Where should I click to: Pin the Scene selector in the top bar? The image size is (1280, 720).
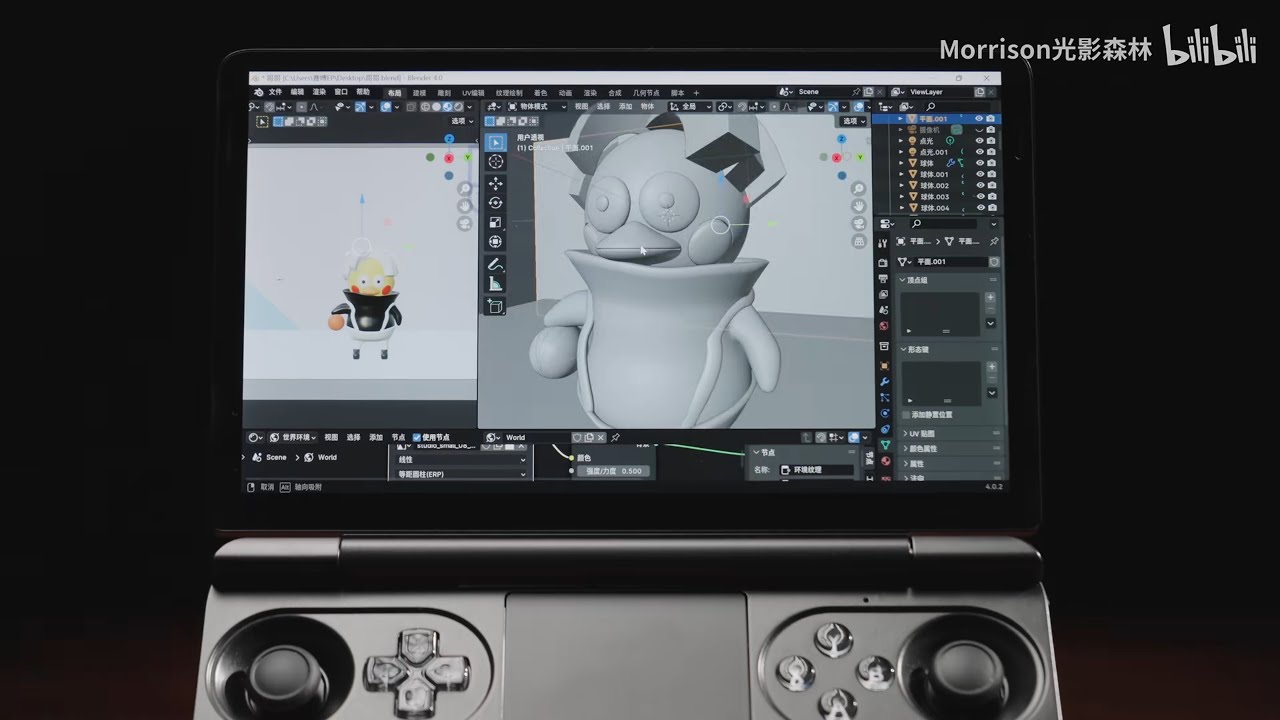click(x=856, y=92)
